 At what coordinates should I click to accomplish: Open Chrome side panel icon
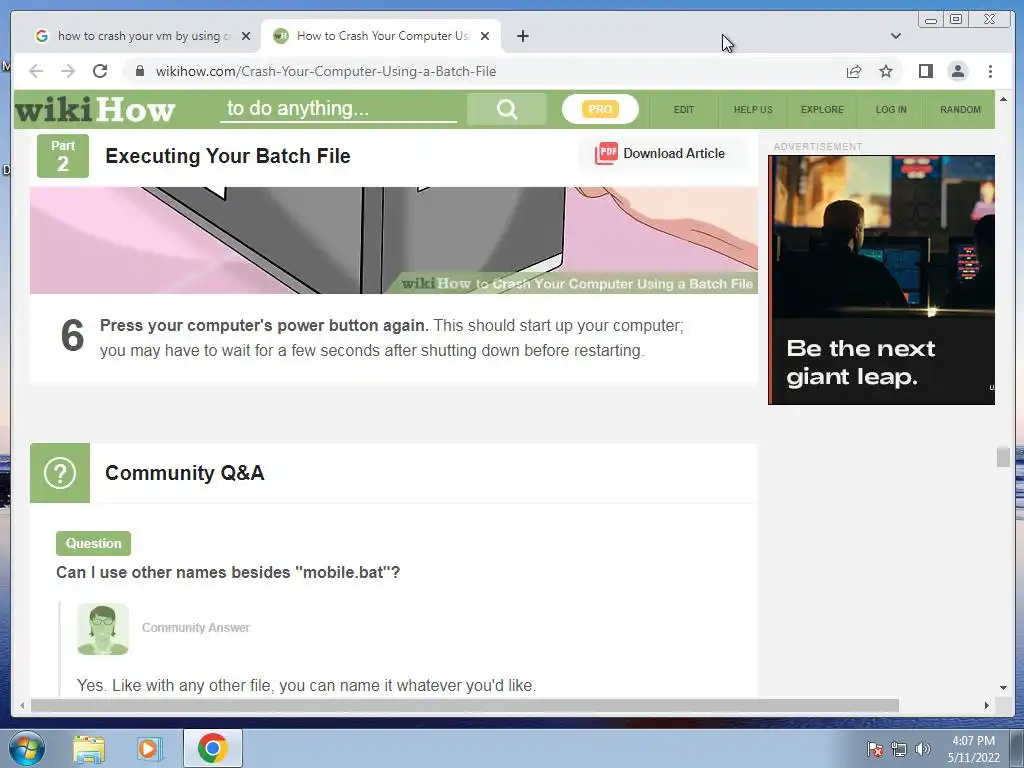(925, 71)
